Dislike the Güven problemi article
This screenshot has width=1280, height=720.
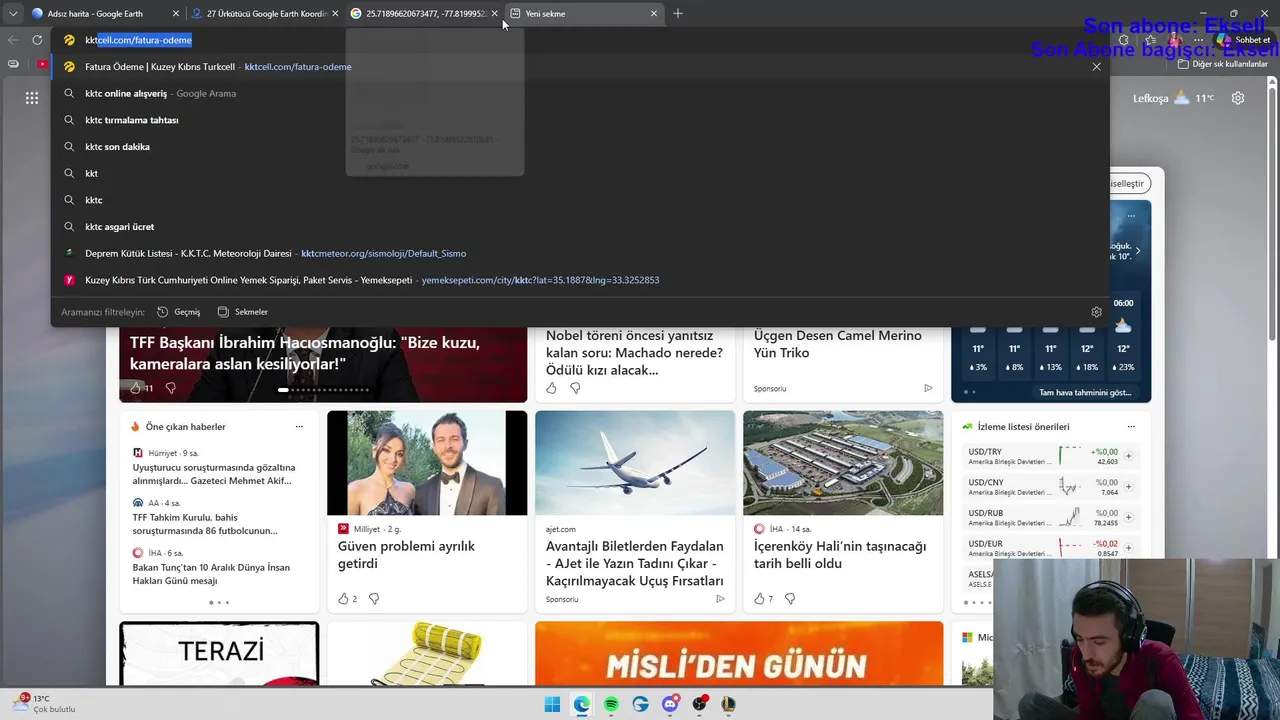tap(374, 599)
